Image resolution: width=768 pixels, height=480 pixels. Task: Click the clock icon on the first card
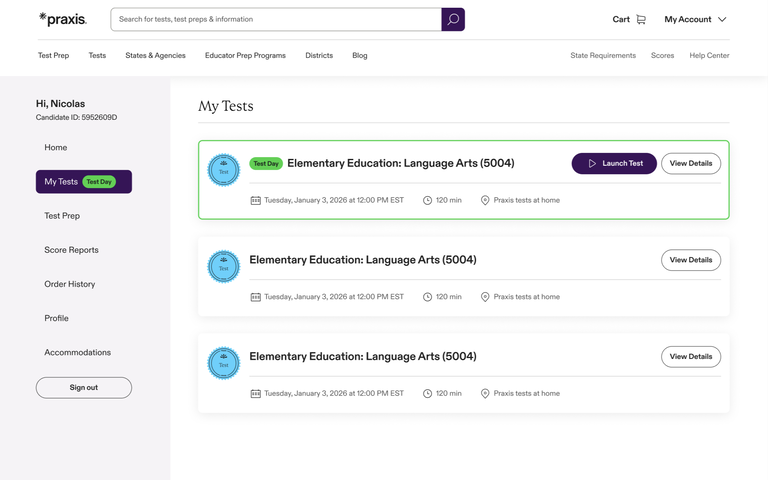click(x=428, y=200)
